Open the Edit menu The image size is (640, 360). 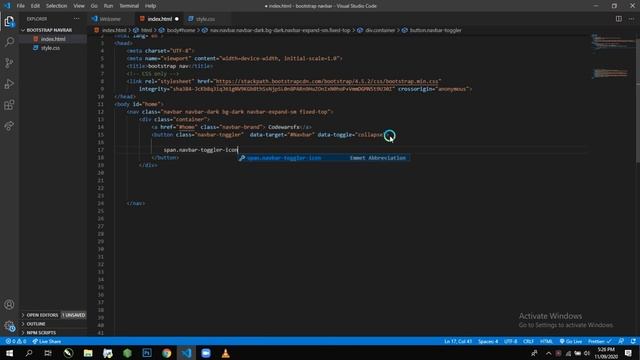click(35, 6)
